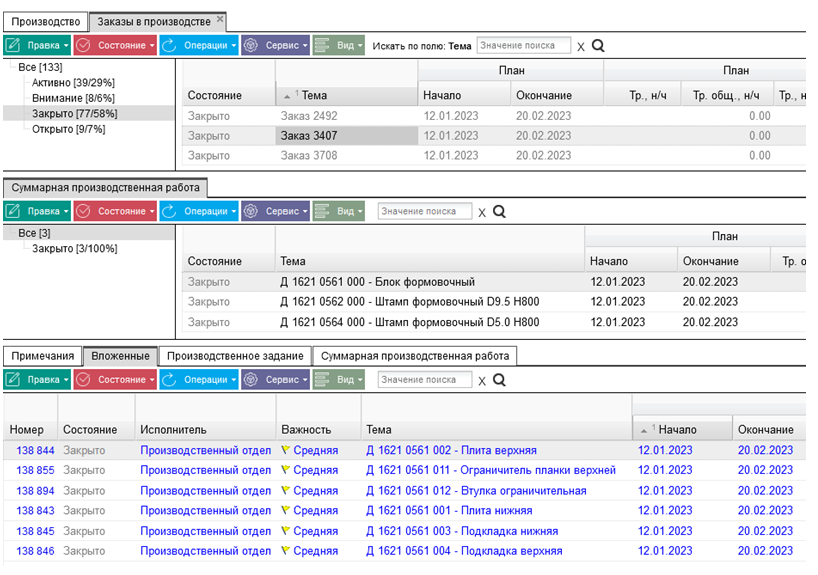
Task: Select the Примечания tab
Action: (43, 356)
